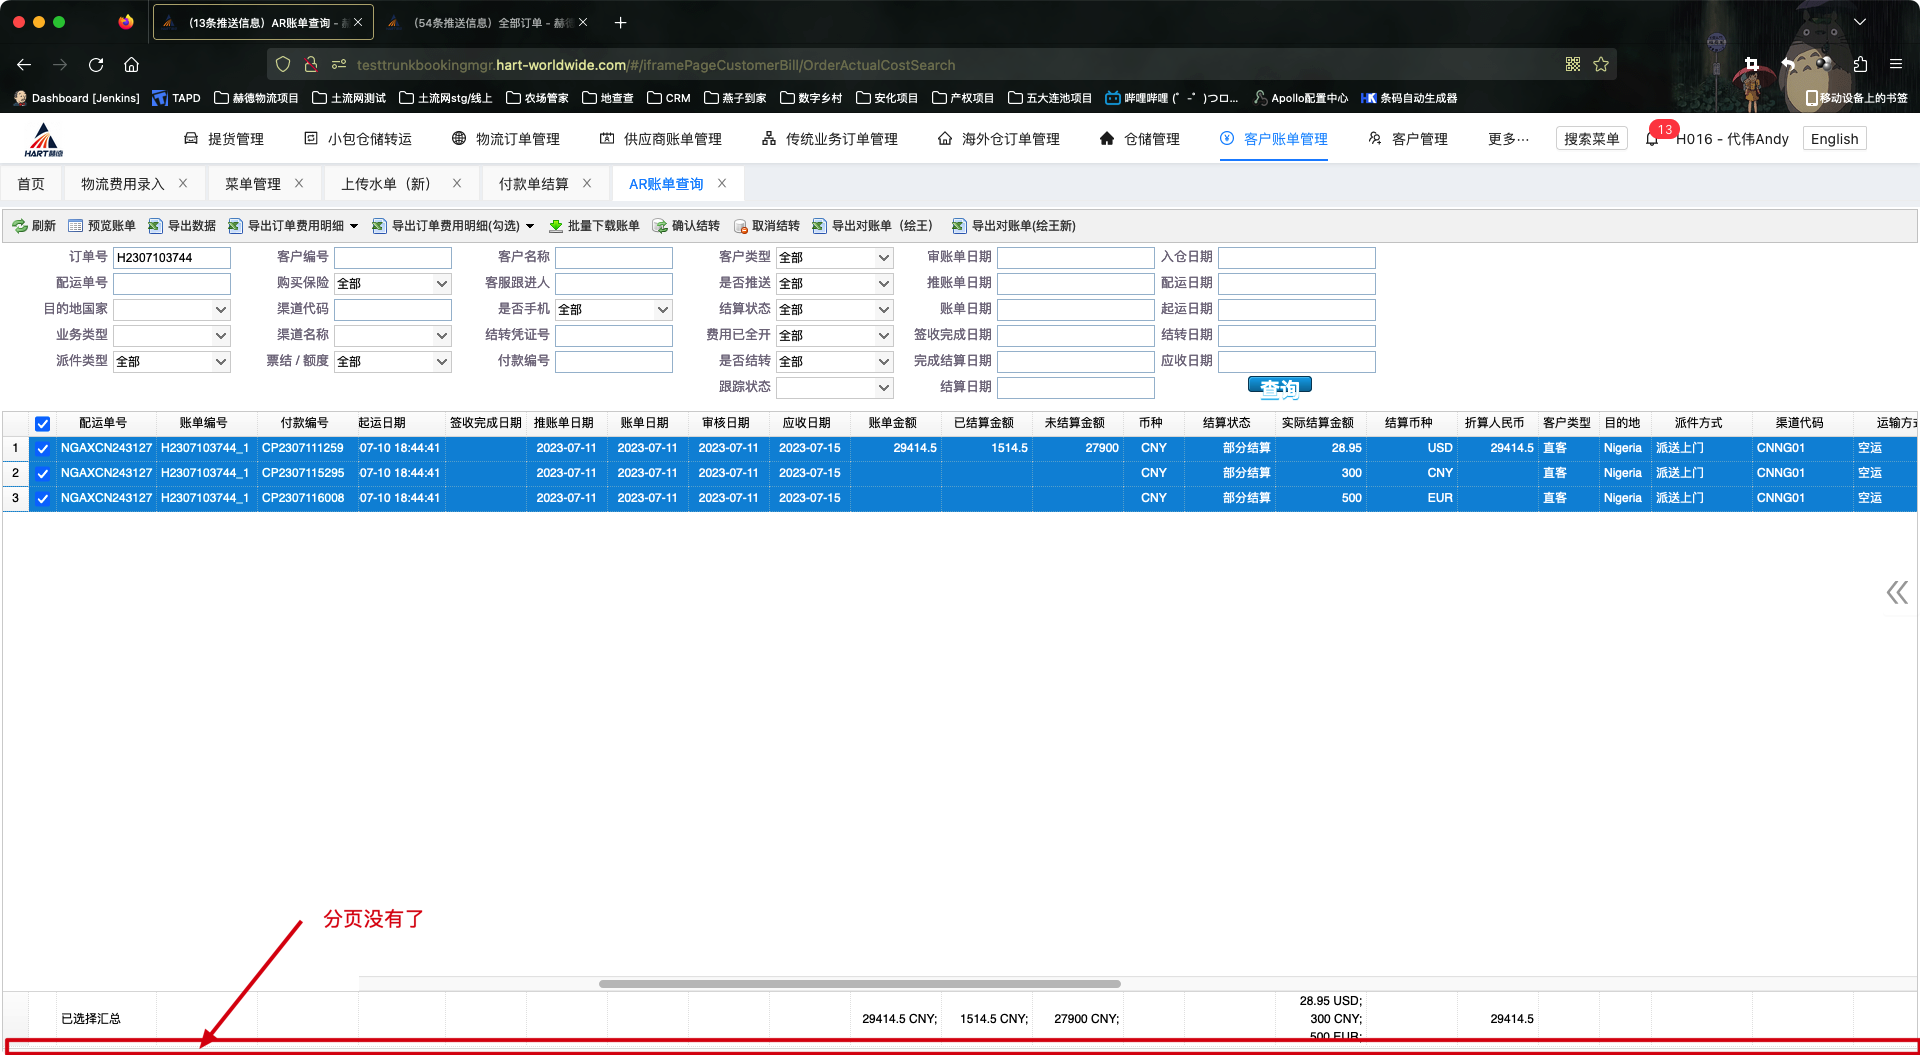Click the 确认结转 confirm icon
The height and width of the screenshot is (1055, 1920).
coord(660,226)
